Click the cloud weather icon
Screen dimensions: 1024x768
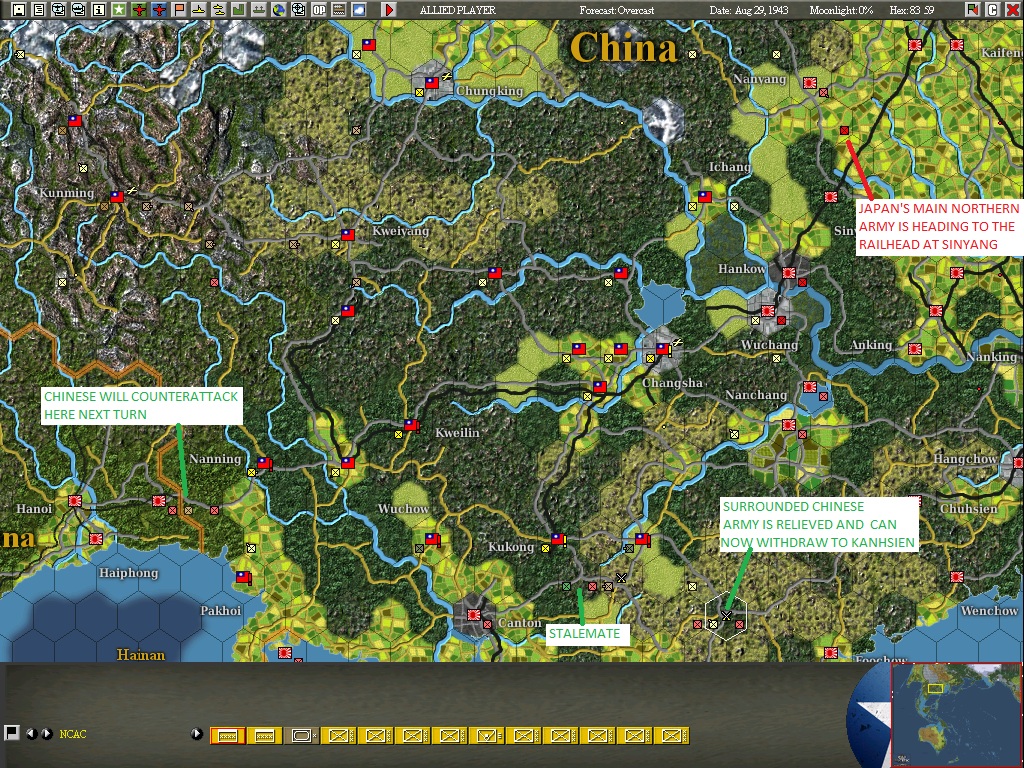pyautogui.click(x=359, y=9)
